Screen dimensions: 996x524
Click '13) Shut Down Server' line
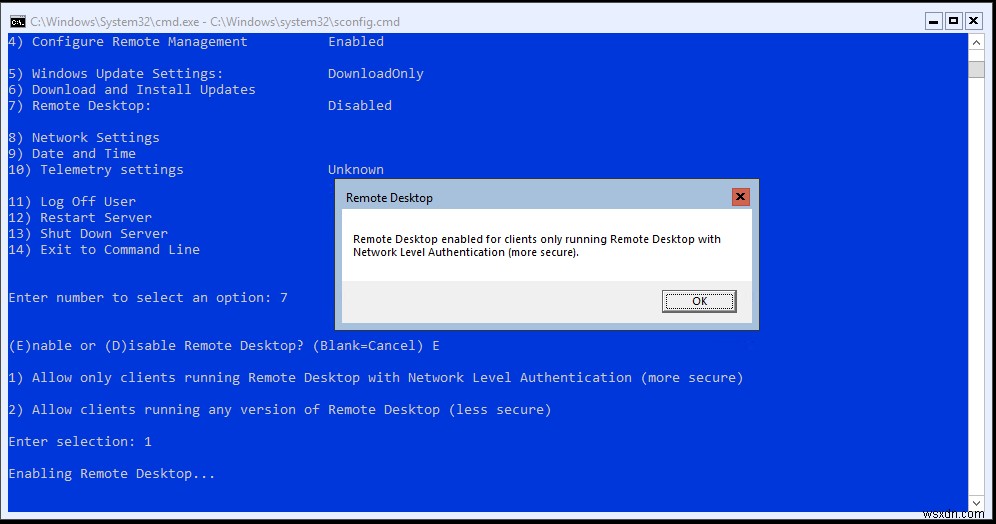[88, 234]
